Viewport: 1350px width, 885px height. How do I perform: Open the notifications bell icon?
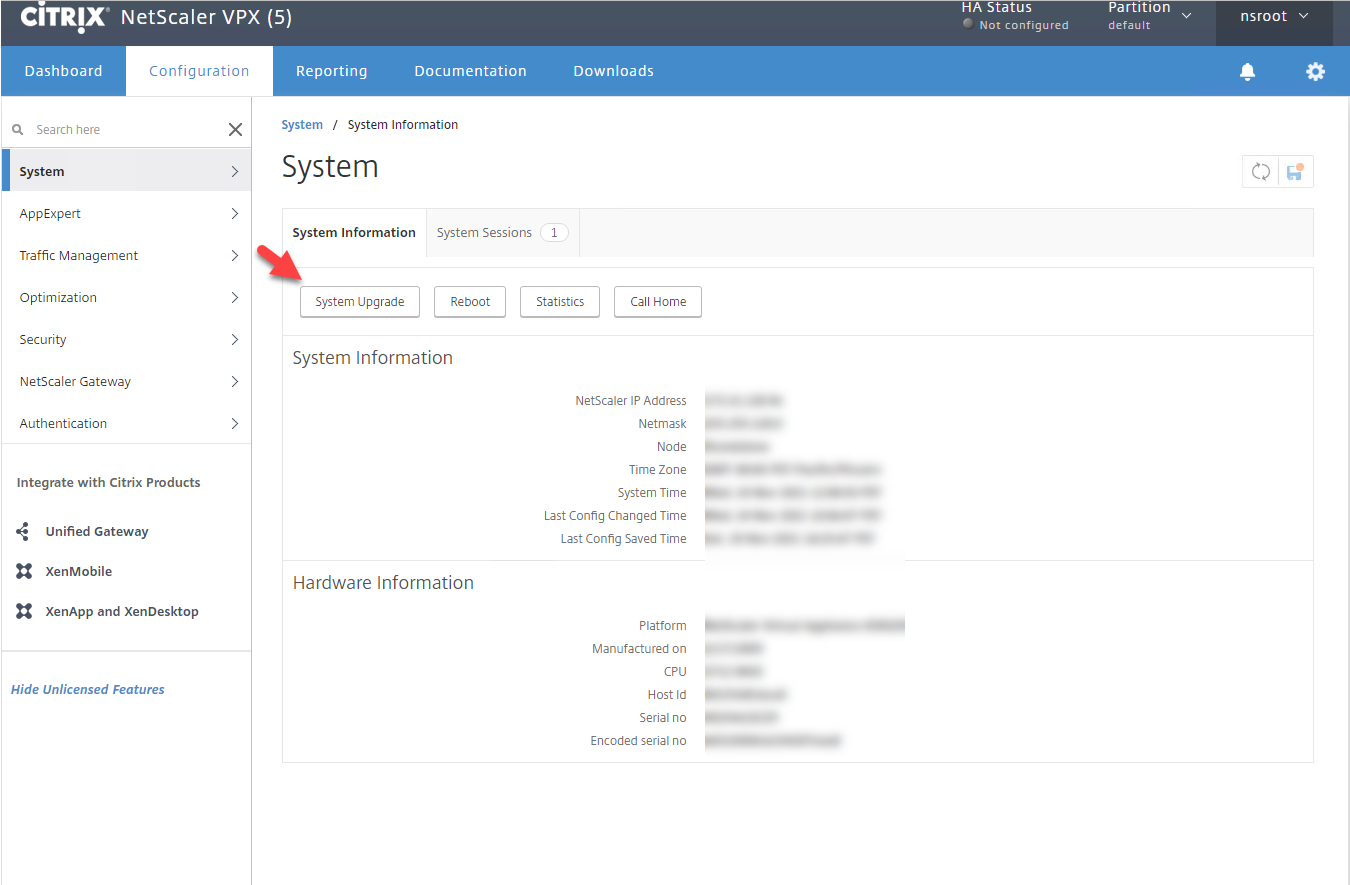pyautogui.click(x=1247, y=71)
